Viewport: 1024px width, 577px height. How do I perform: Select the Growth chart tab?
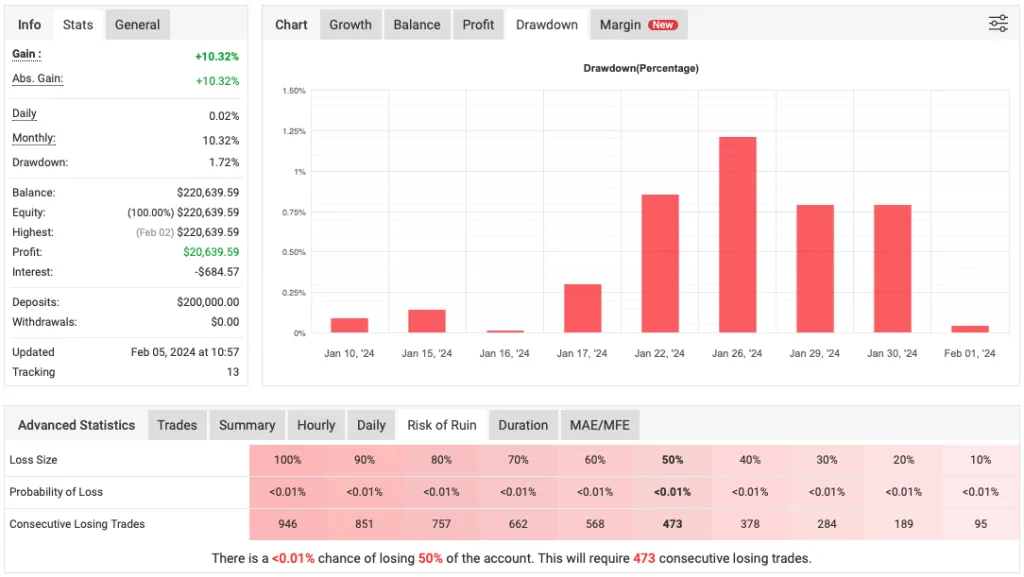tap(350, 24)
